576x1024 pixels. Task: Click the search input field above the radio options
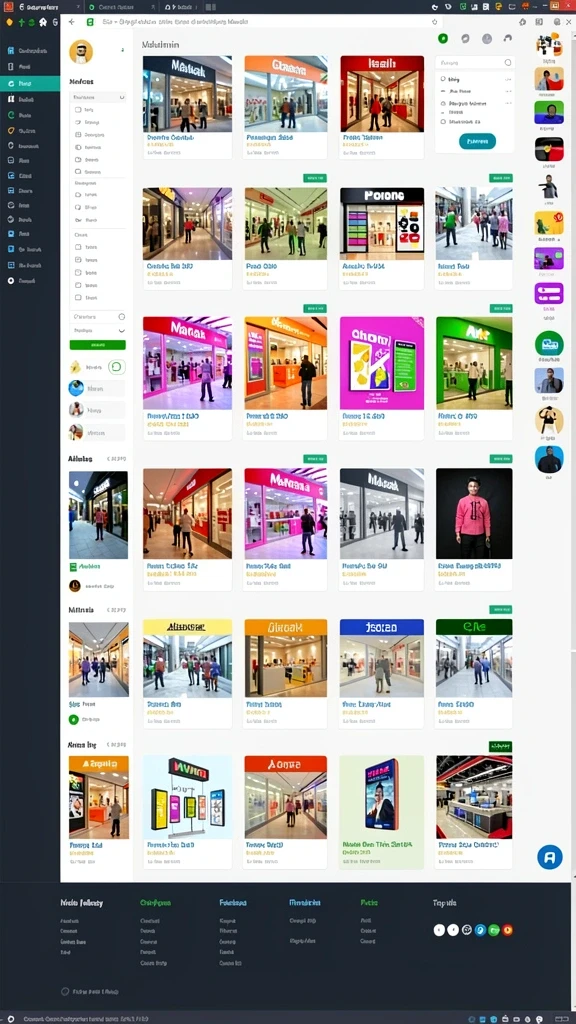pyautogui.click(x=475, y=63)
